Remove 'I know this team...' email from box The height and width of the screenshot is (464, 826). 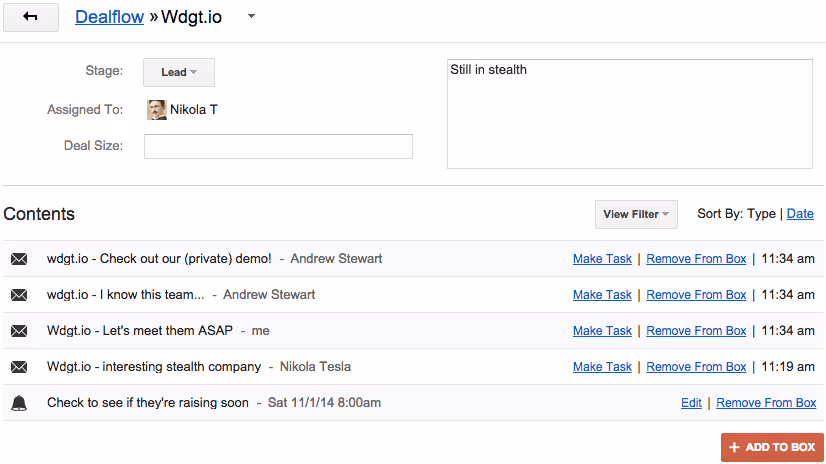(x=696, y=295)
